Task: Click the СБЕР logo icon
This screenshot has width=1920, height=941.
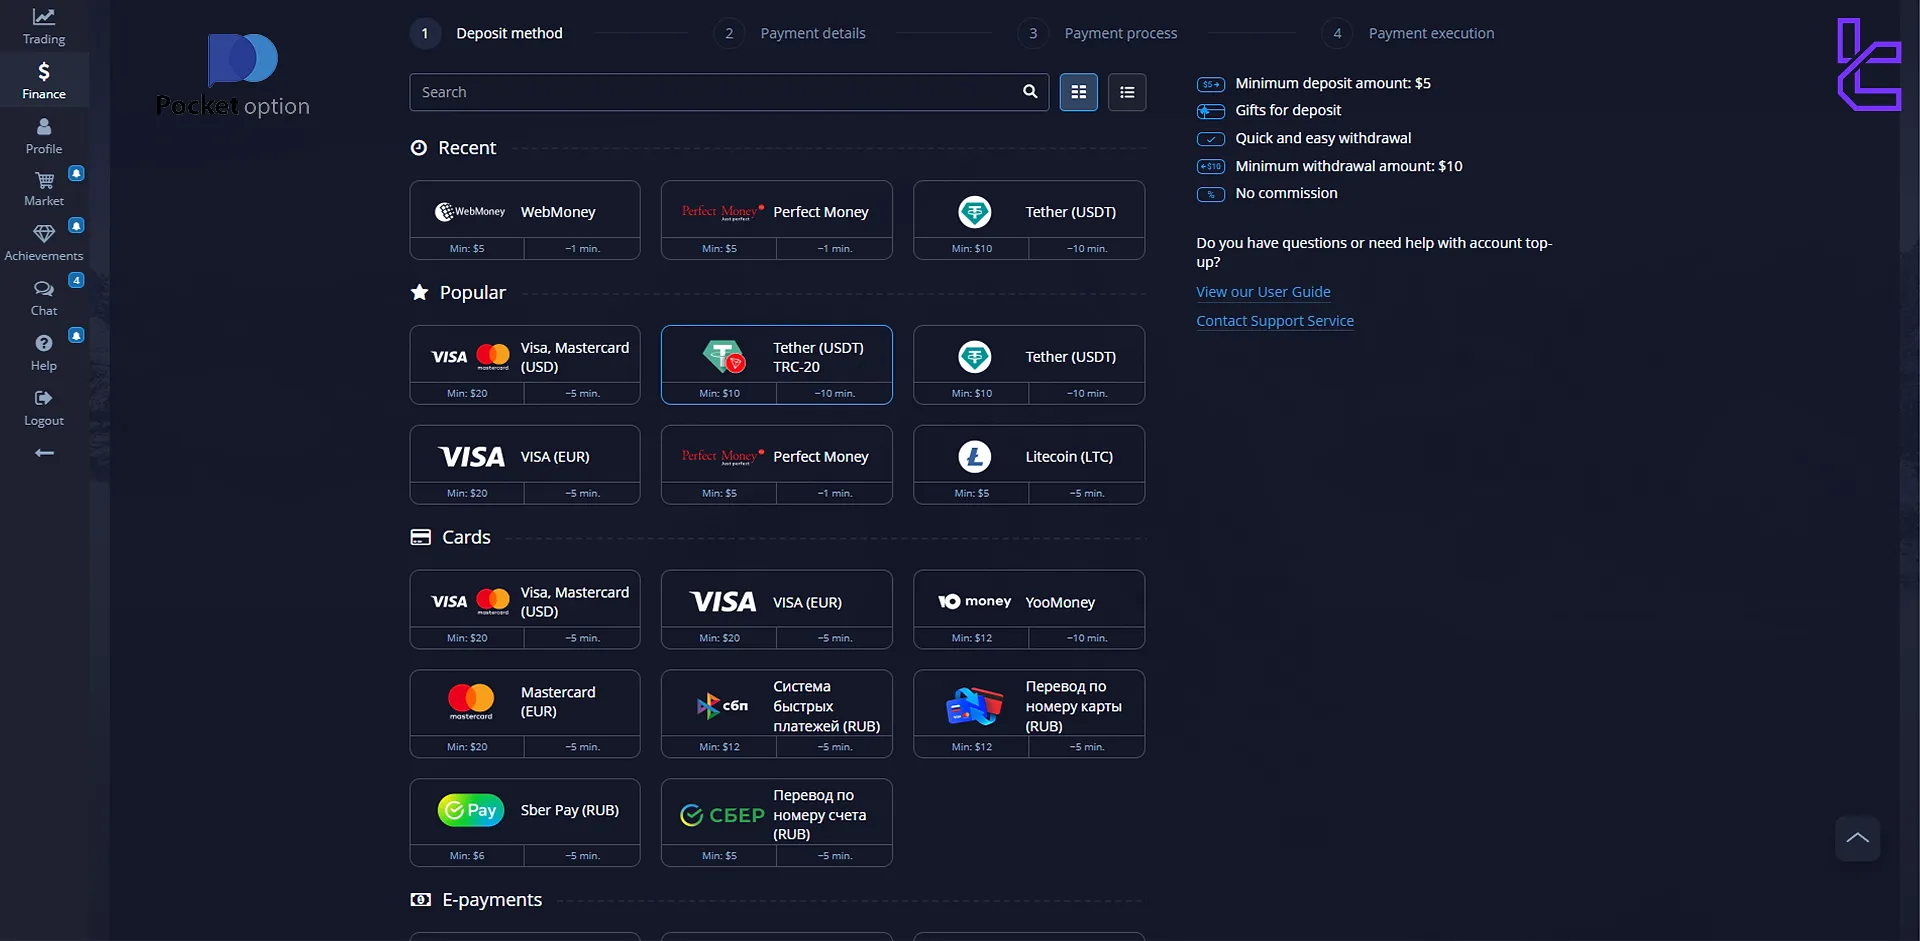Action: pyautogui.click(x=722, y=815)
